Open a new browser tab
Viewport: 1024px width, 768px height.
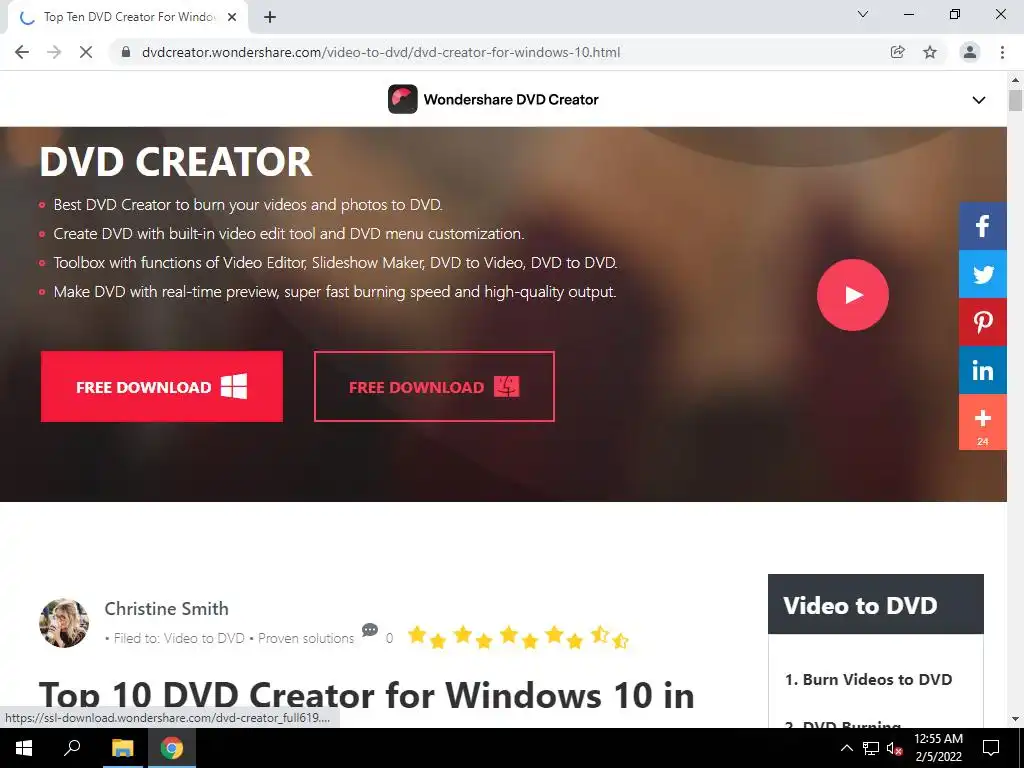(270, 18)
